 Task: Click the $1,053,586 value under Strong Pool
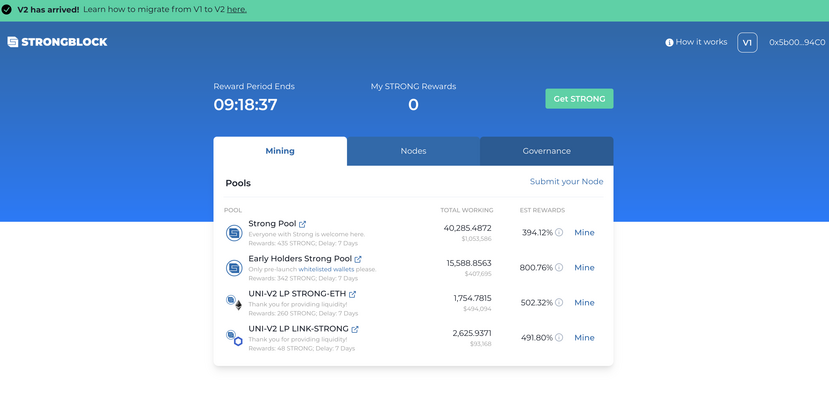(476, 239)
